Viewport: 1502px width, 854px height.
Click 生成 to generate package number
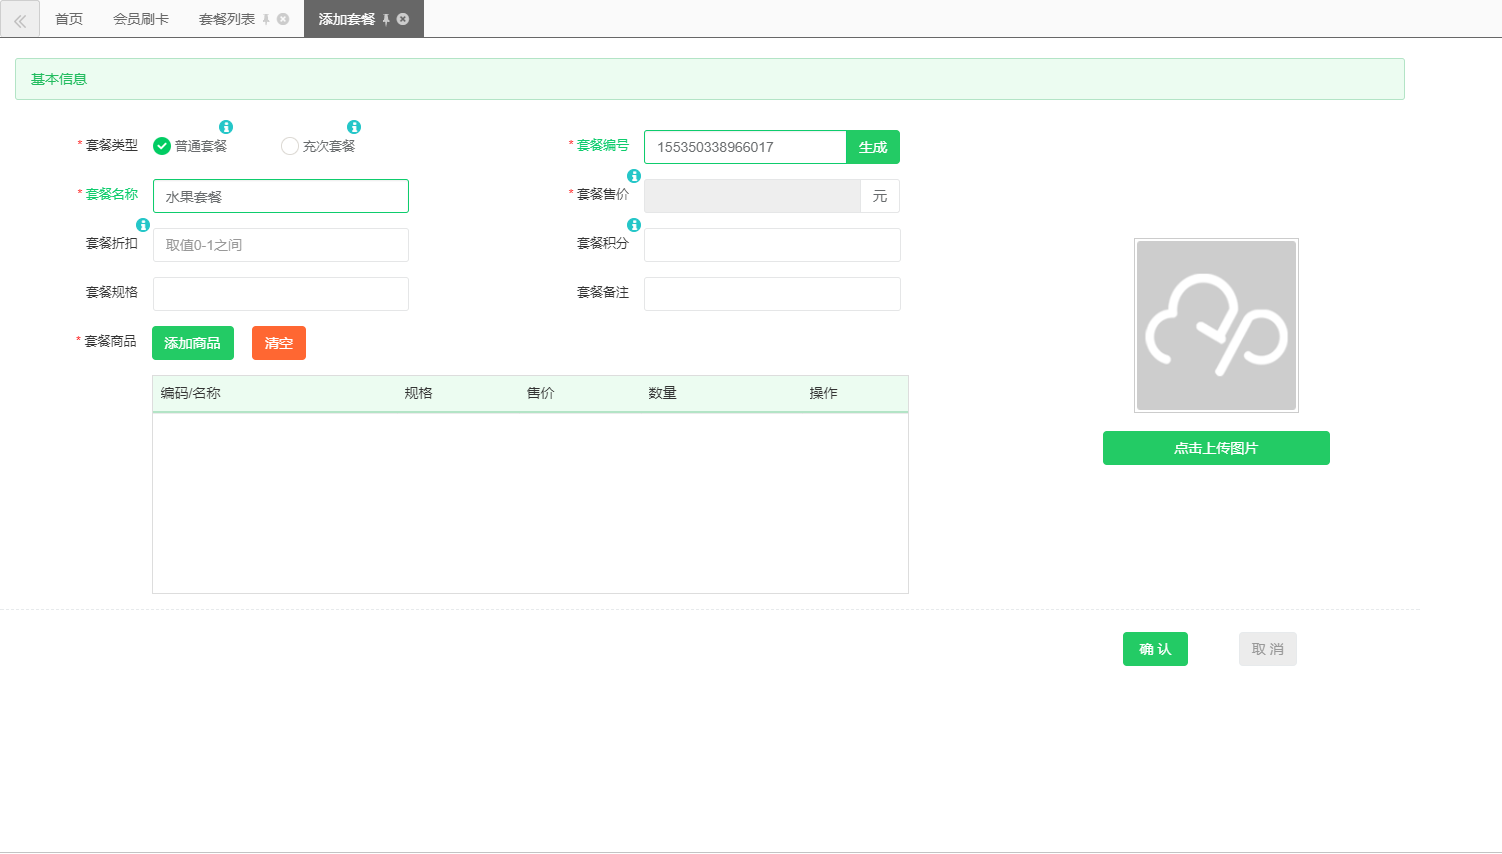pos(873,147)
